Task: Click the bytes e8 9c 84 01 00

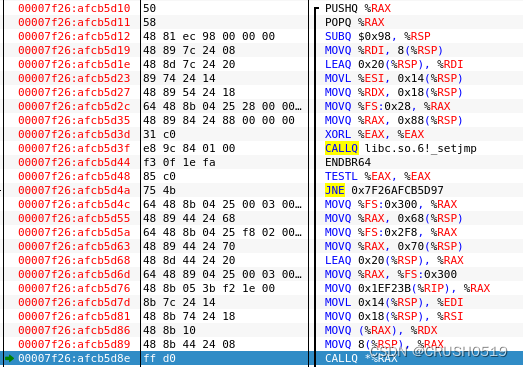Action: coord(189,148)
